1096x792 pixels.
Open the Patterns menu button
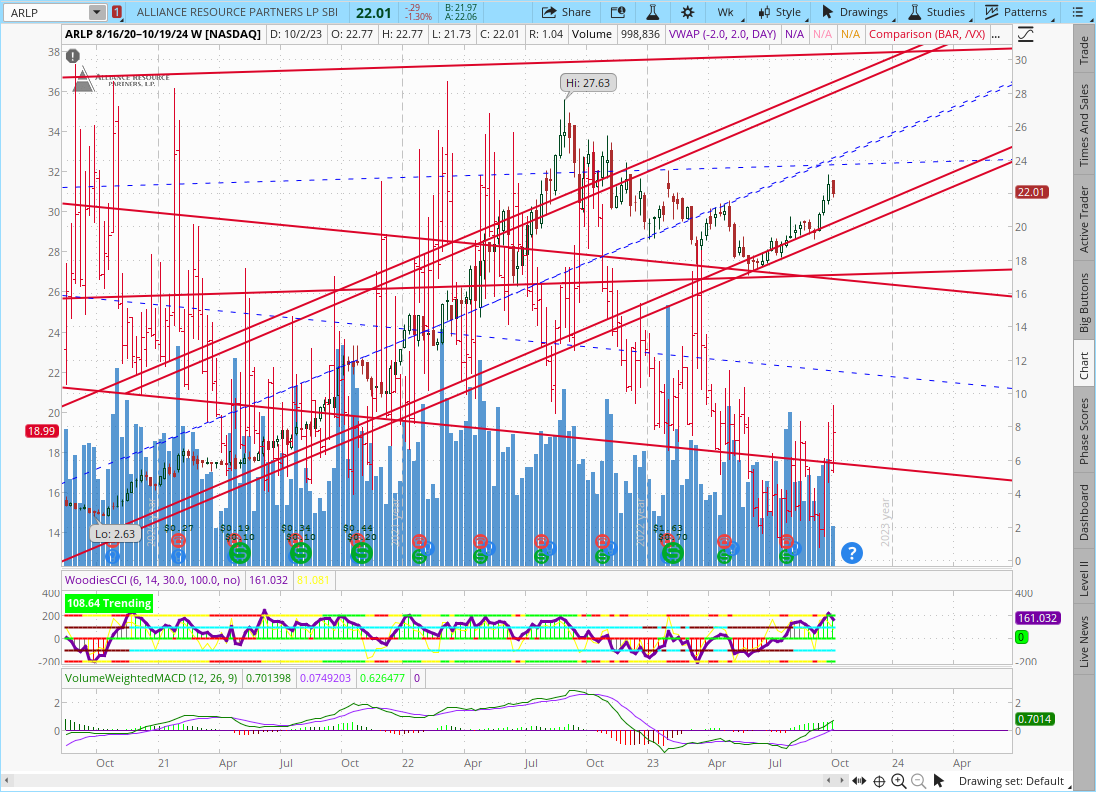coord(1016,12)
